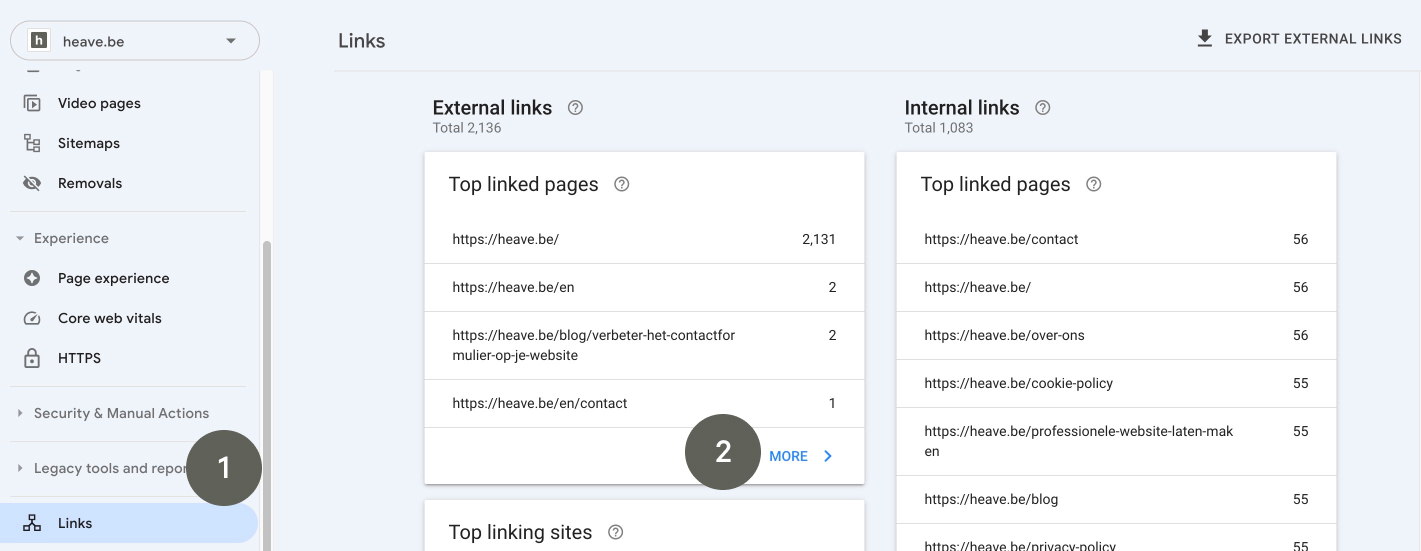1421x551 pixels.
Task: Click the sidebar vertical scrollbar
Action: [266, 396]
